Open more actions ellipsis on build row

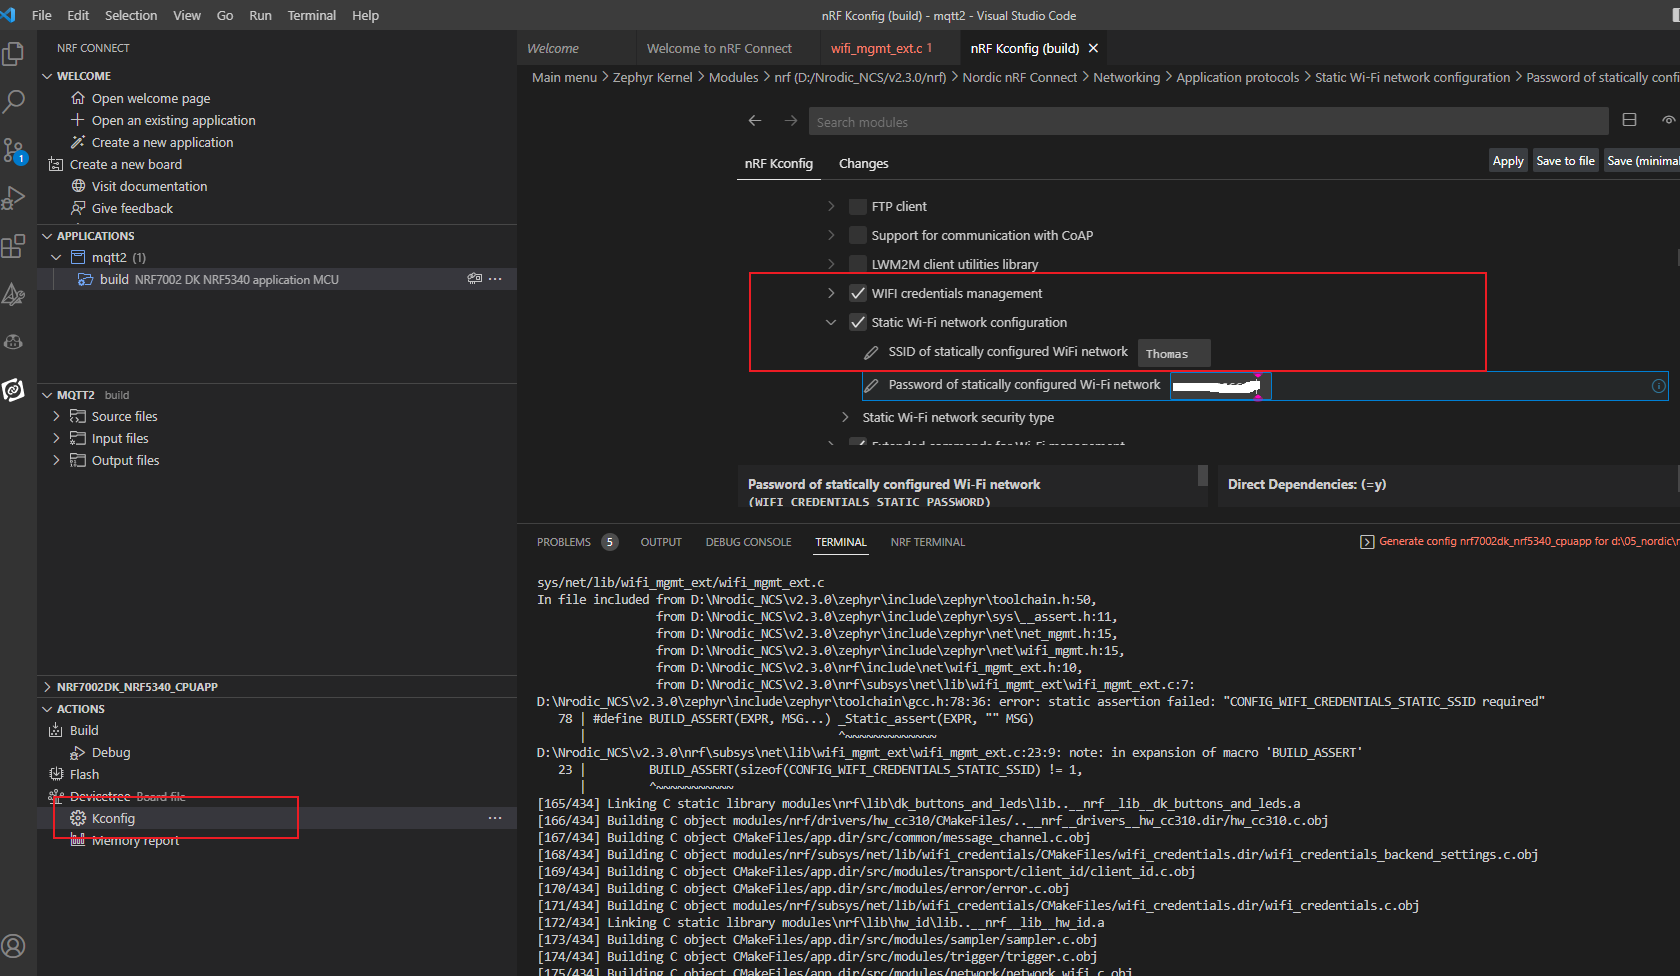click(495, 279)
